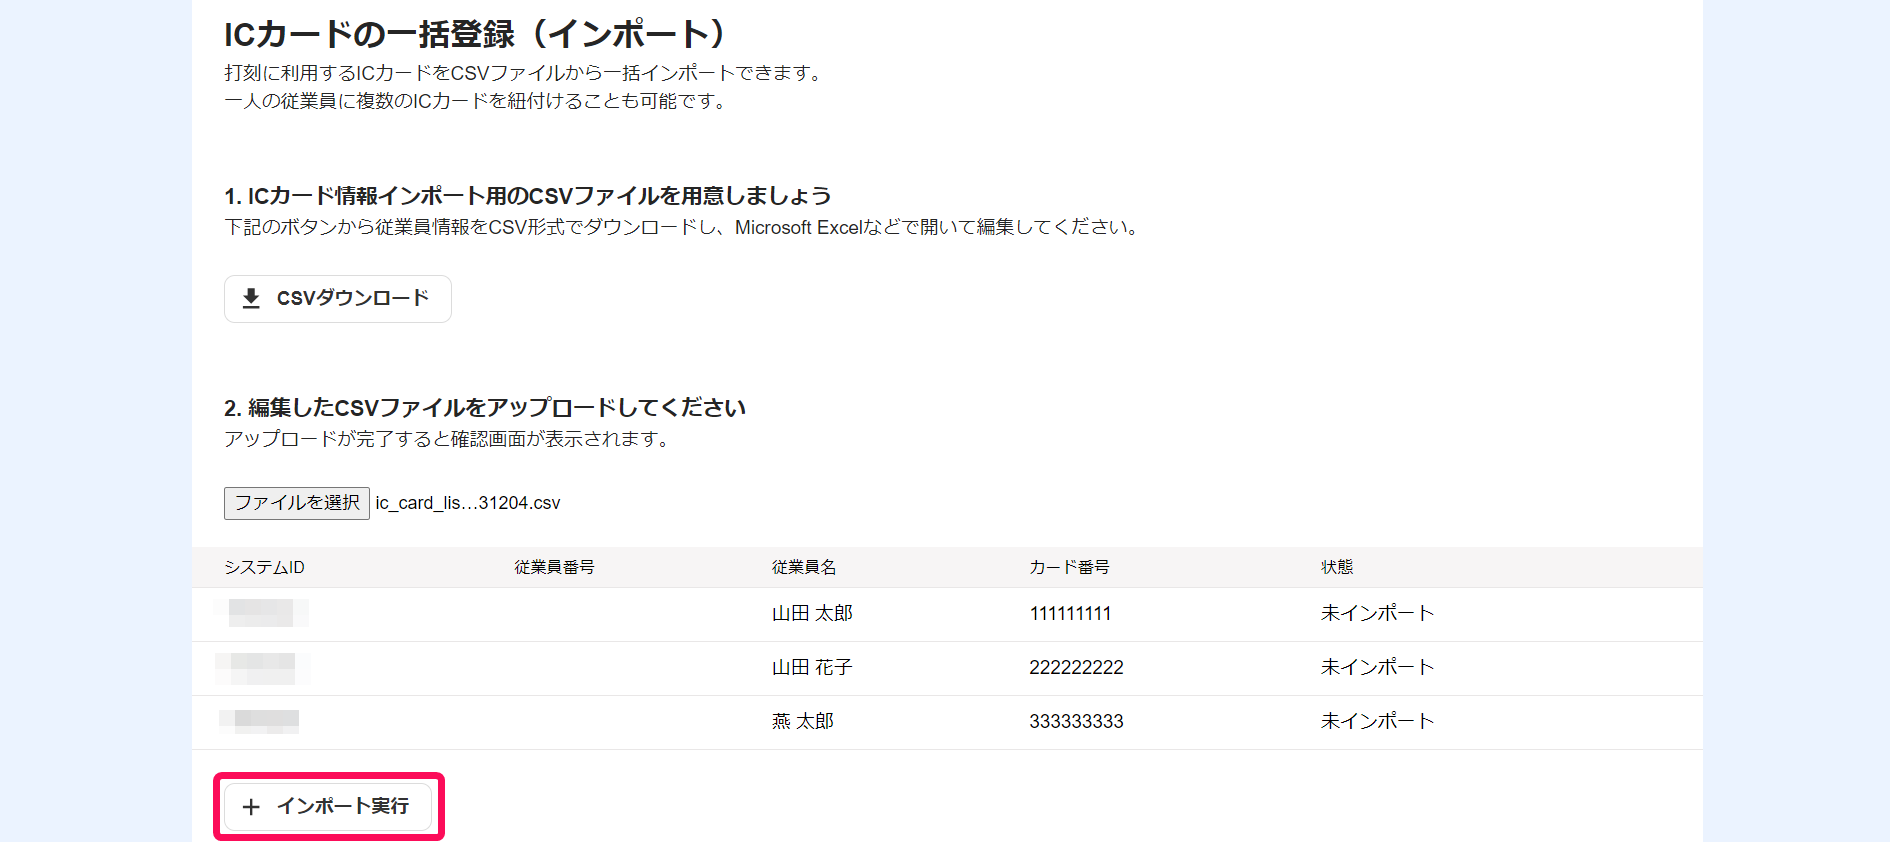Click the selected file name ic_card_lis…31204.csv
The width and height of the screenshot is (1890, 842).
(x=468, y=503)
